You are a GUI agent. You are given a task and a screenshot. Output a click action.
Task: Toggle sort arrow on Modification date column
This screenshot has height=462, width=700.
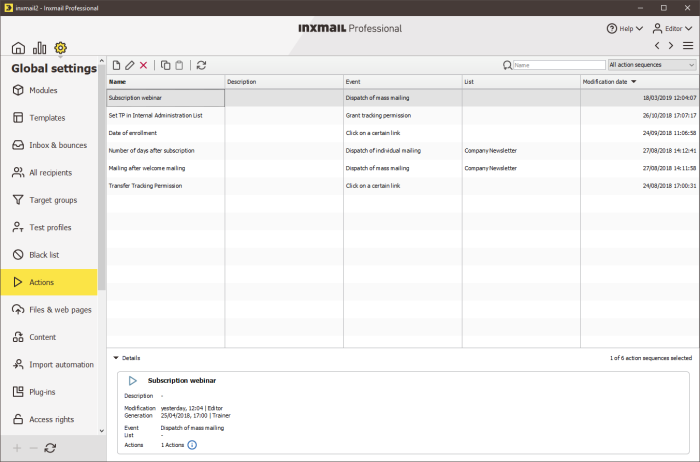point(633,82)
